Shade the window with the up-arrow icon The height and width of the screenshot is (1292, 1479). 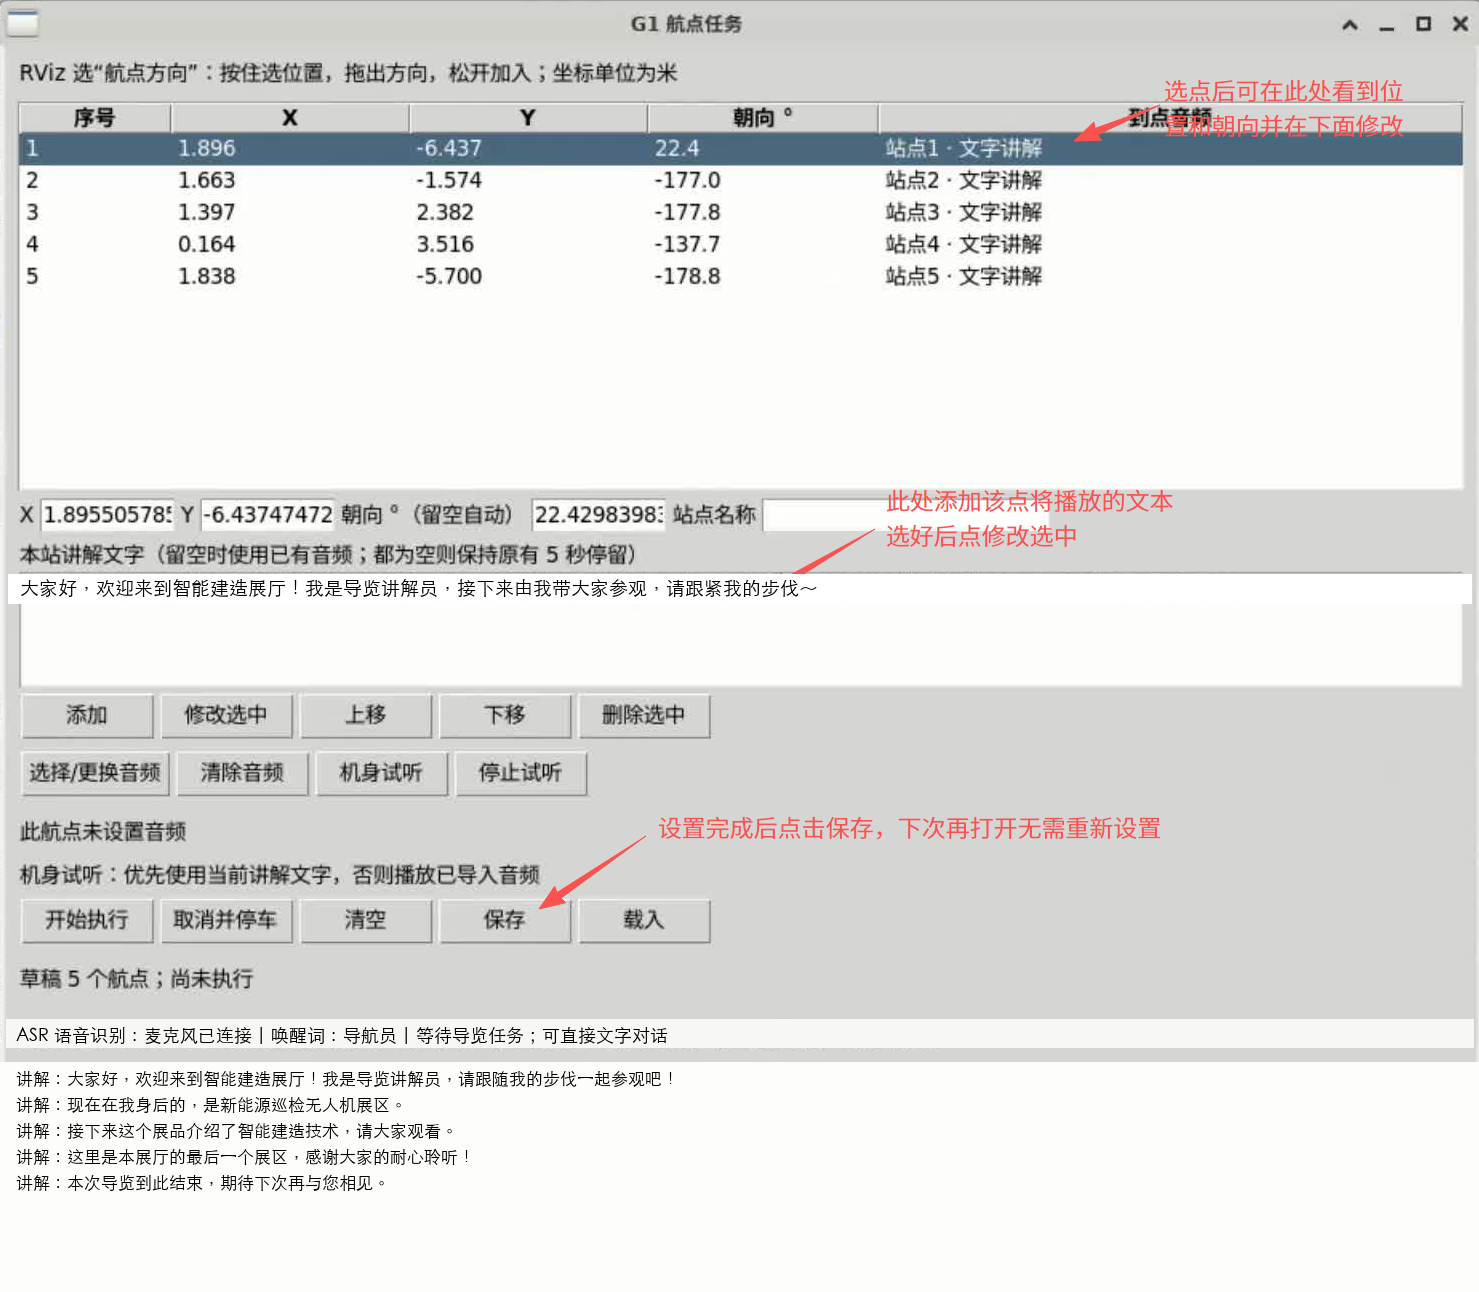(1350, 25)
